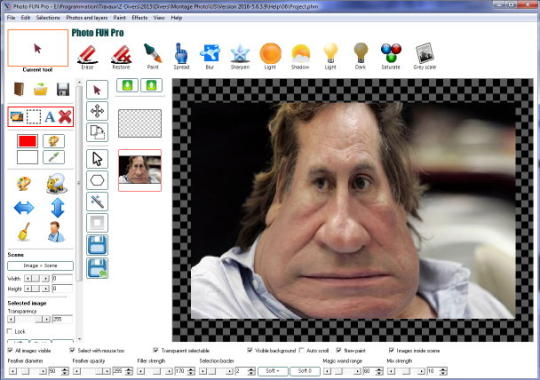The height and width of the screenshot is (380, 540).
Task: Select the hexagon polygon selection tool
Action: pos(97,180)
